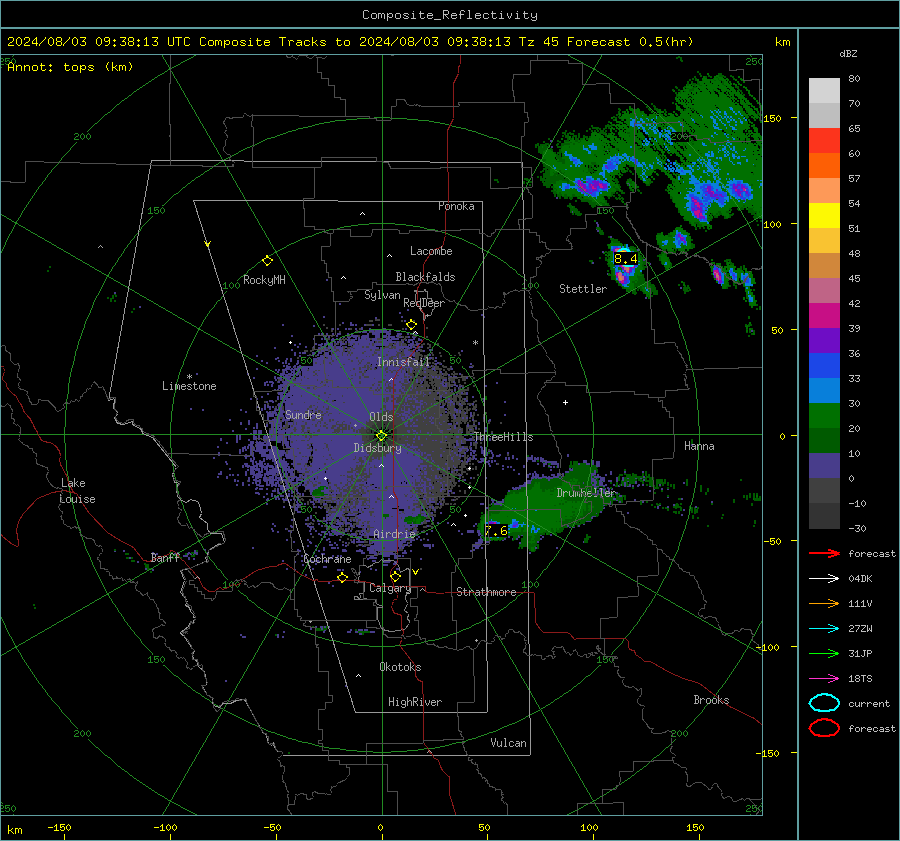Select the 60 dBZ red color swatch

pos(824,141)
